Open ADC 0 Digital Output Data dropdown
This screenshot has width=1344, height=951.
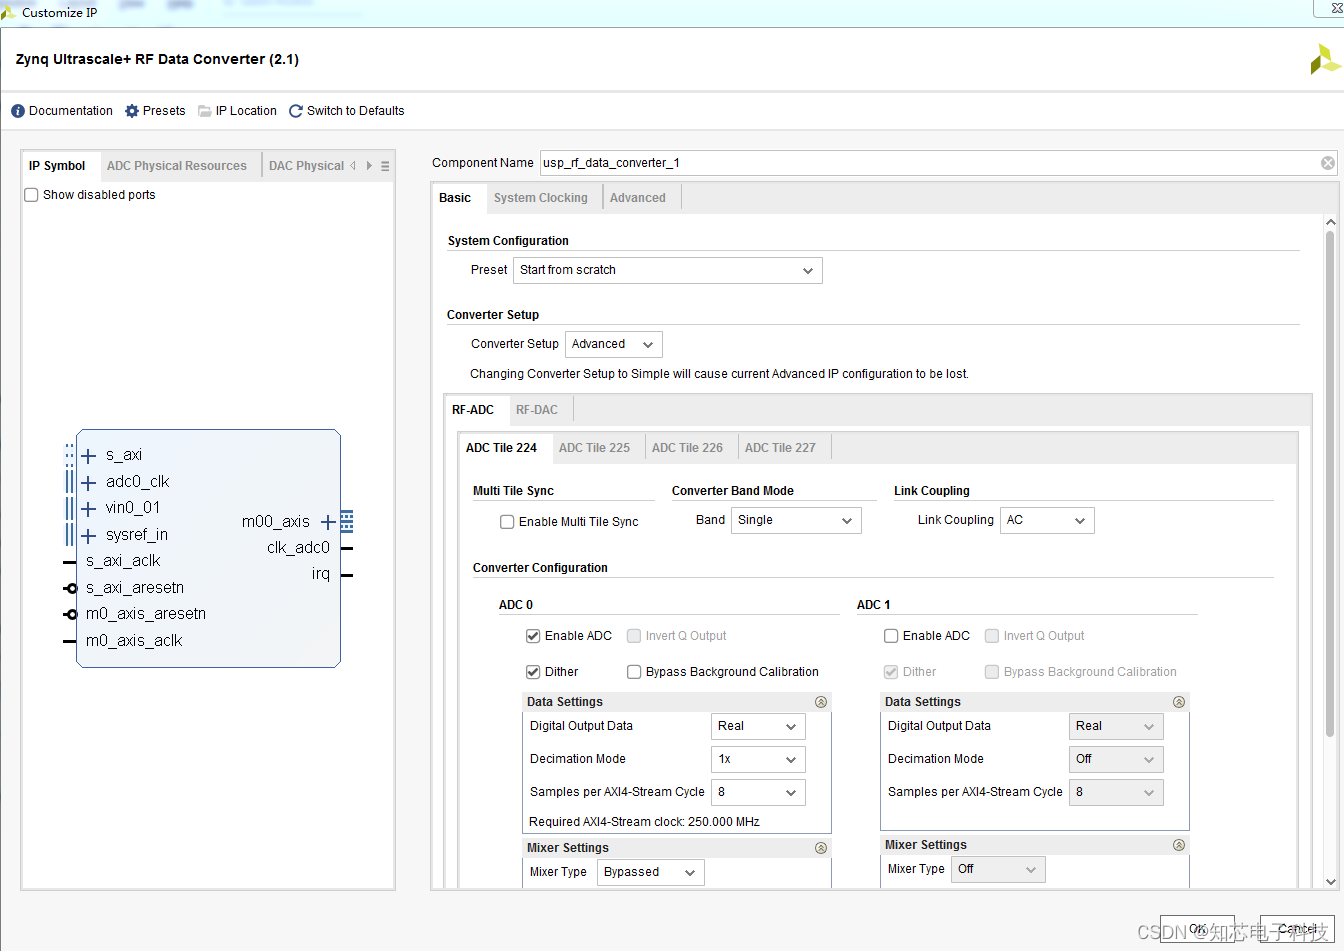[x=758, y=726]
